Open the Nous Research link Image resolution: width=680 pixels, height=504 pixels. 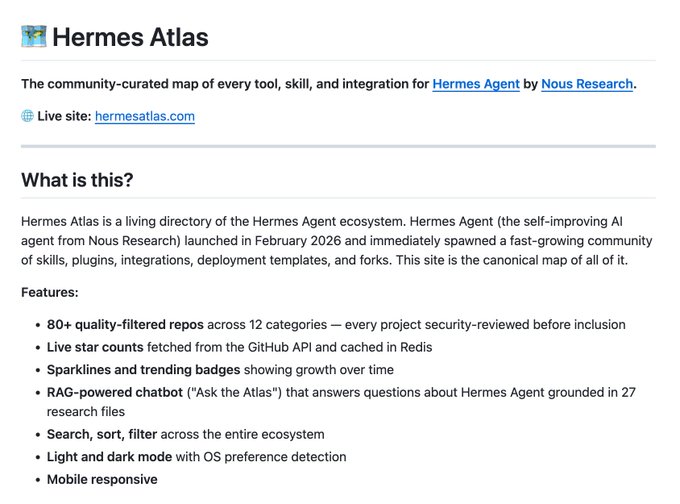[587, 84]
